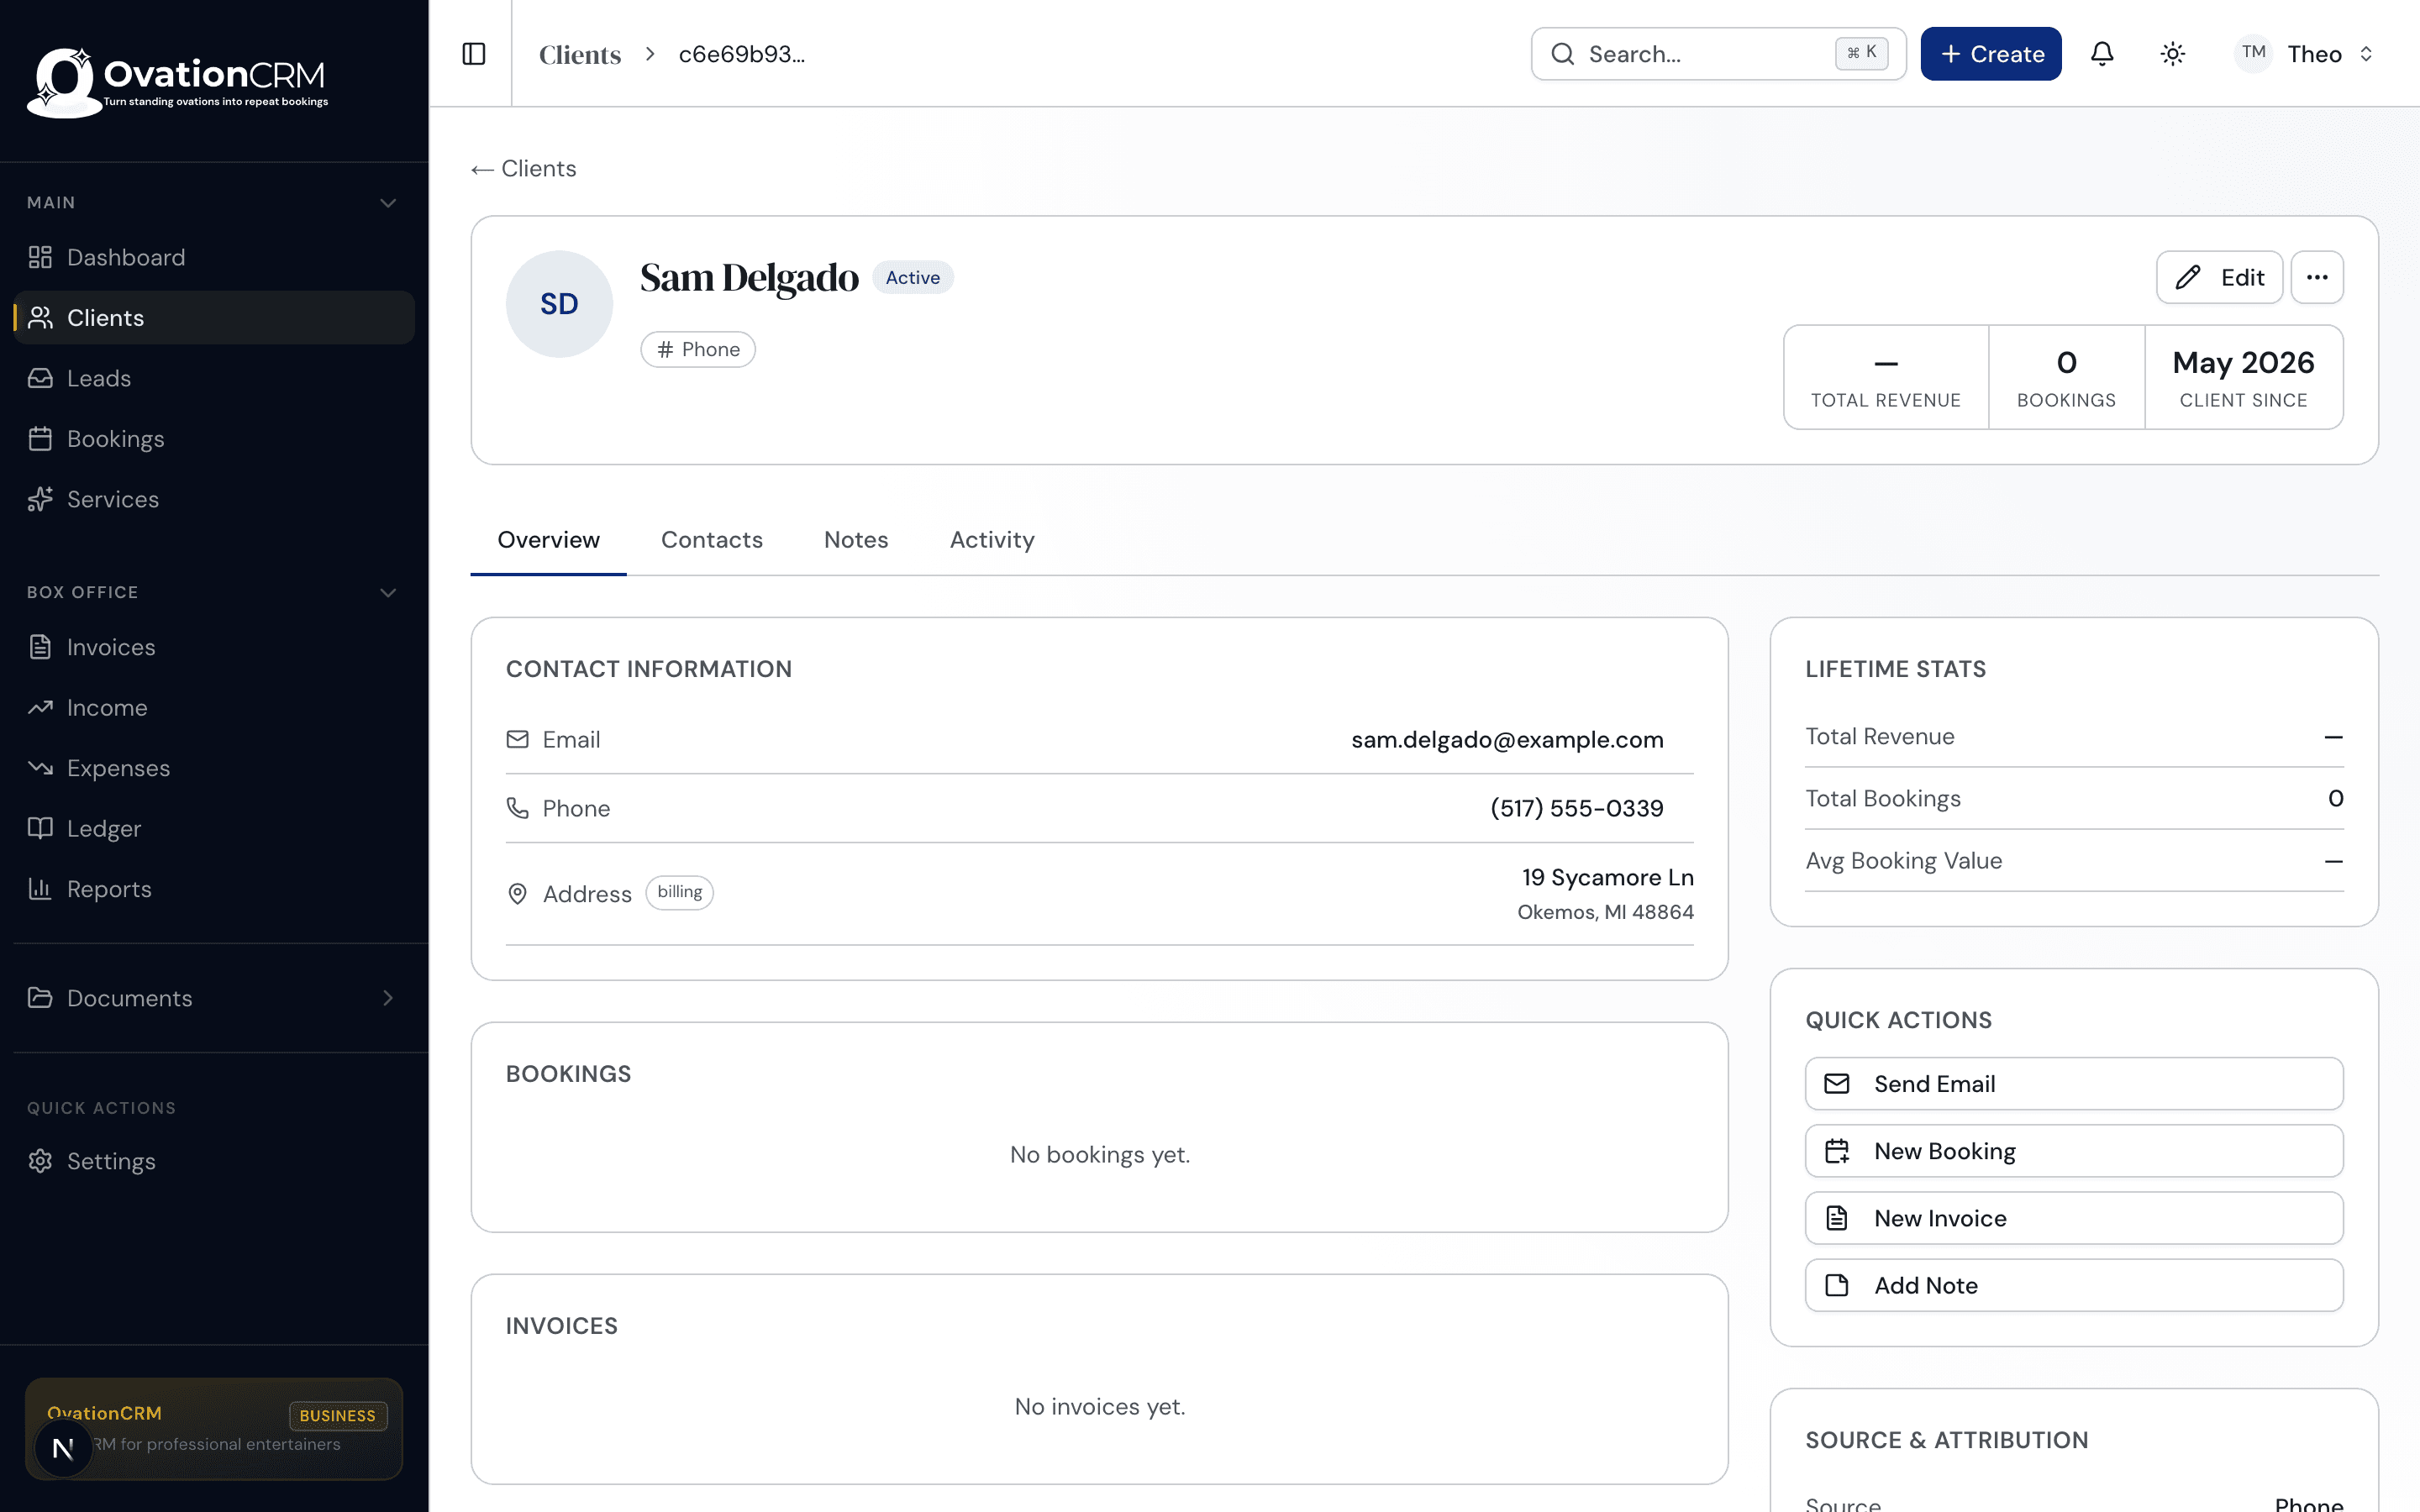Click the Documents folder icon
Screen dimensions: 2420x1512
pos(40,998)
